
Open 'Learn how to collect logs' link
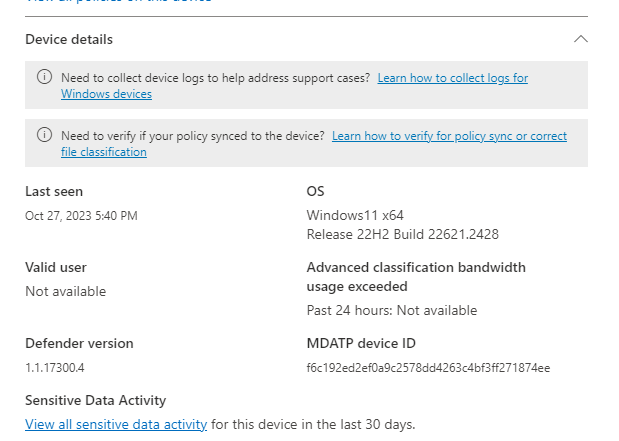[452, 78]
